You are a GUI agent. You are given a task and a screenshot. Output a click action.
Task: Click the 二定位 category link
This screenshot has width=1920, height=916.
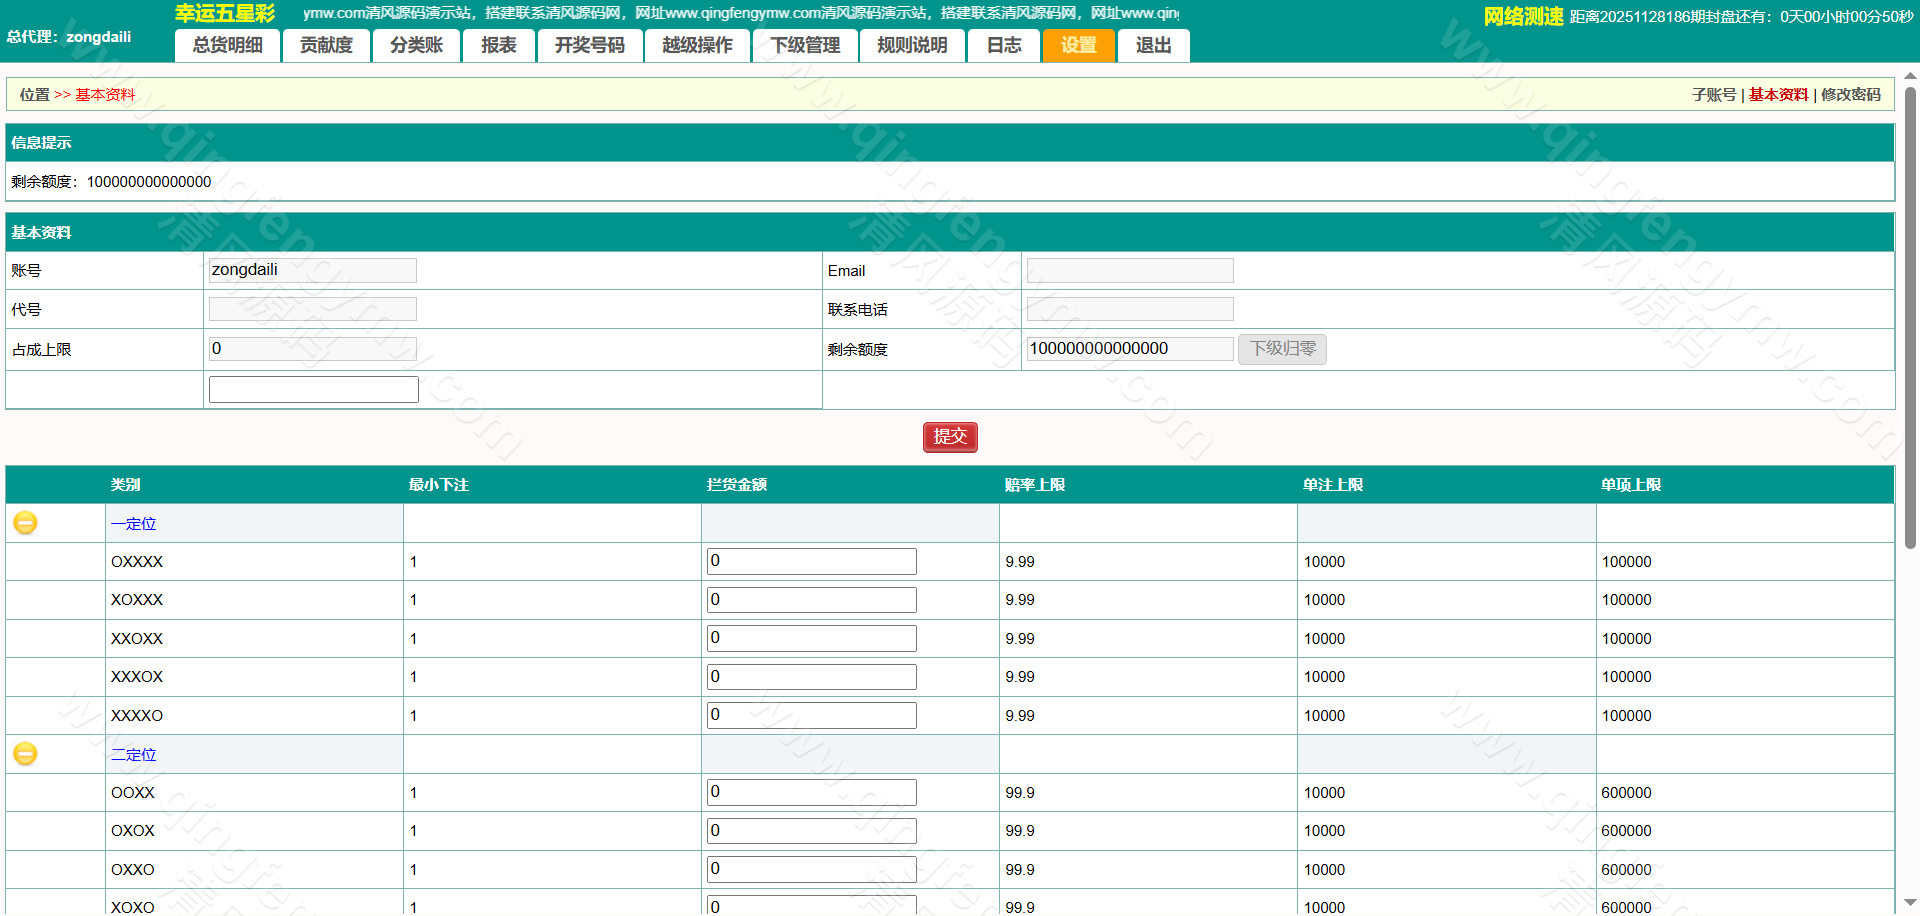(x=133, y=755)
